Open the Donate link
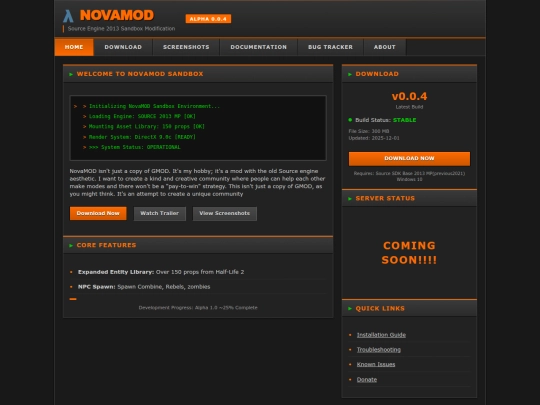 point(367,380)
